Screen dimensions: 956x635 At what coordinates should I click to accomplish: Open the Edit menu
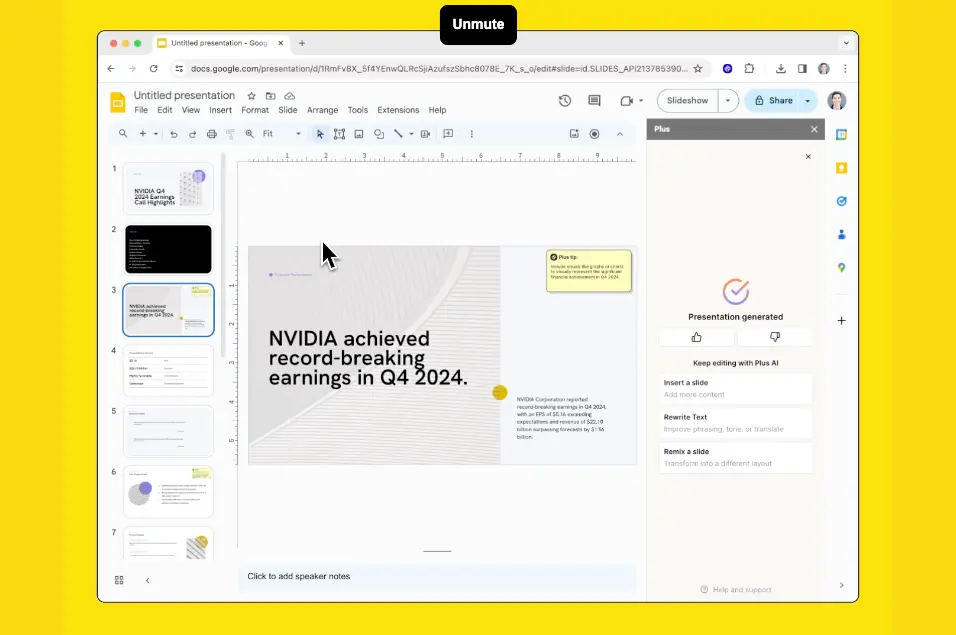(x=165, y=110)
